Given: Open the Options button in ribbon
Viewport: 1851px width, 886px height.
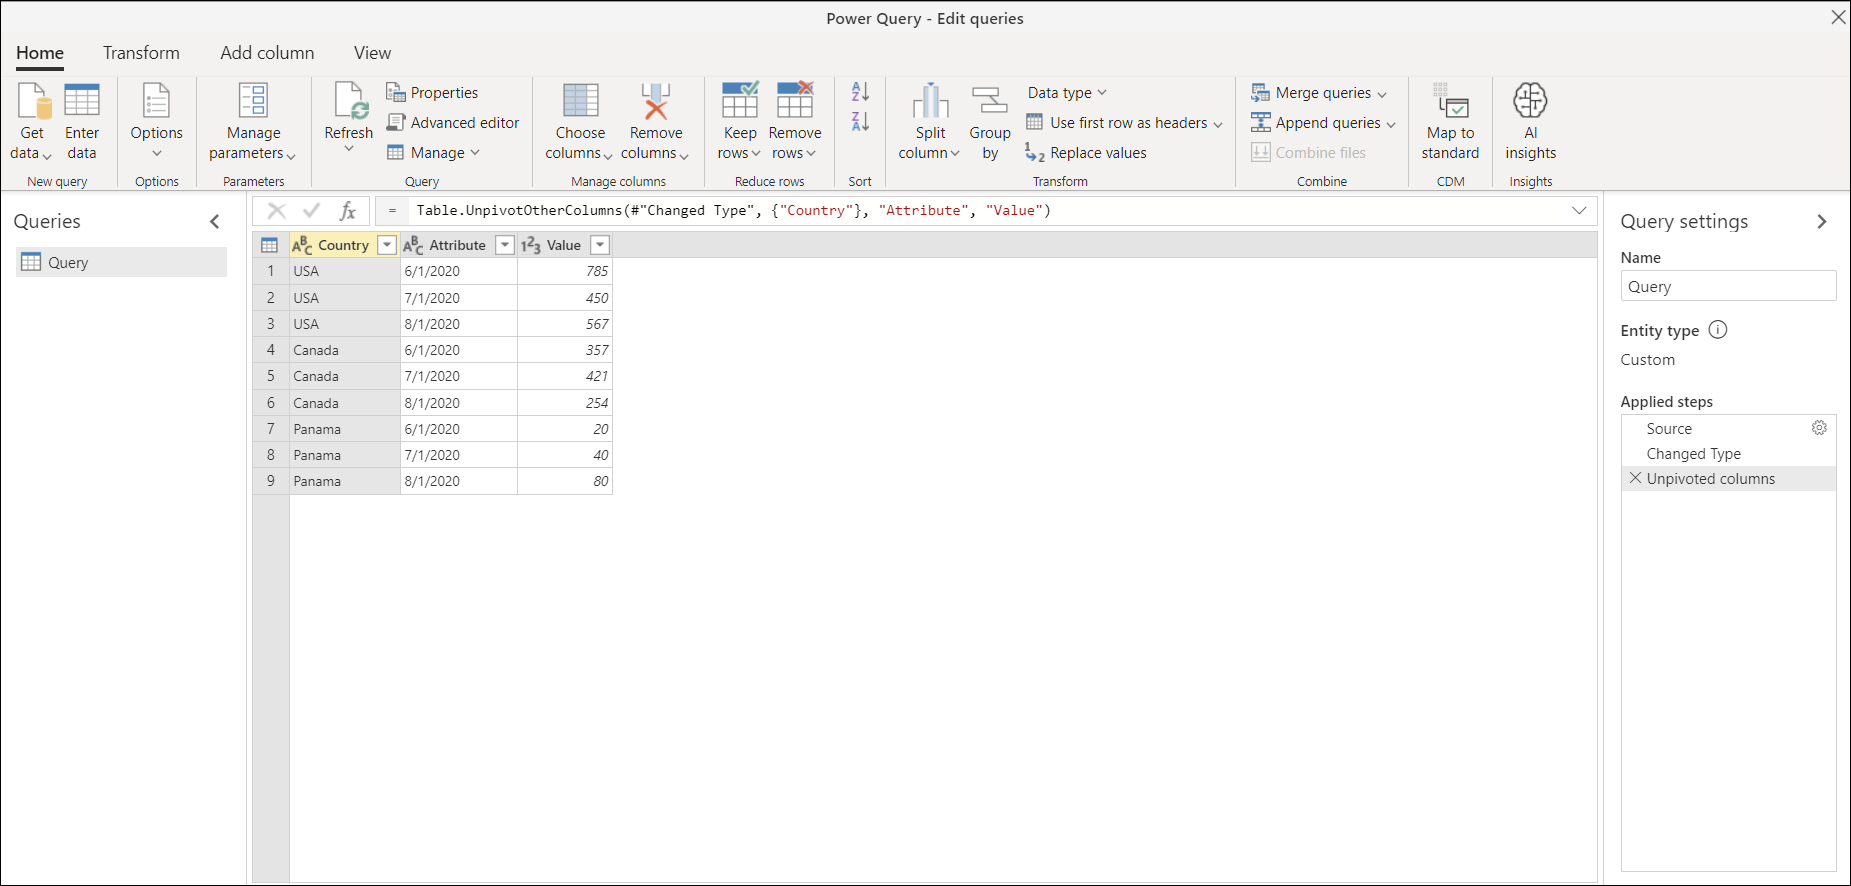Looking at the screenshot, I should click(157, 121).
